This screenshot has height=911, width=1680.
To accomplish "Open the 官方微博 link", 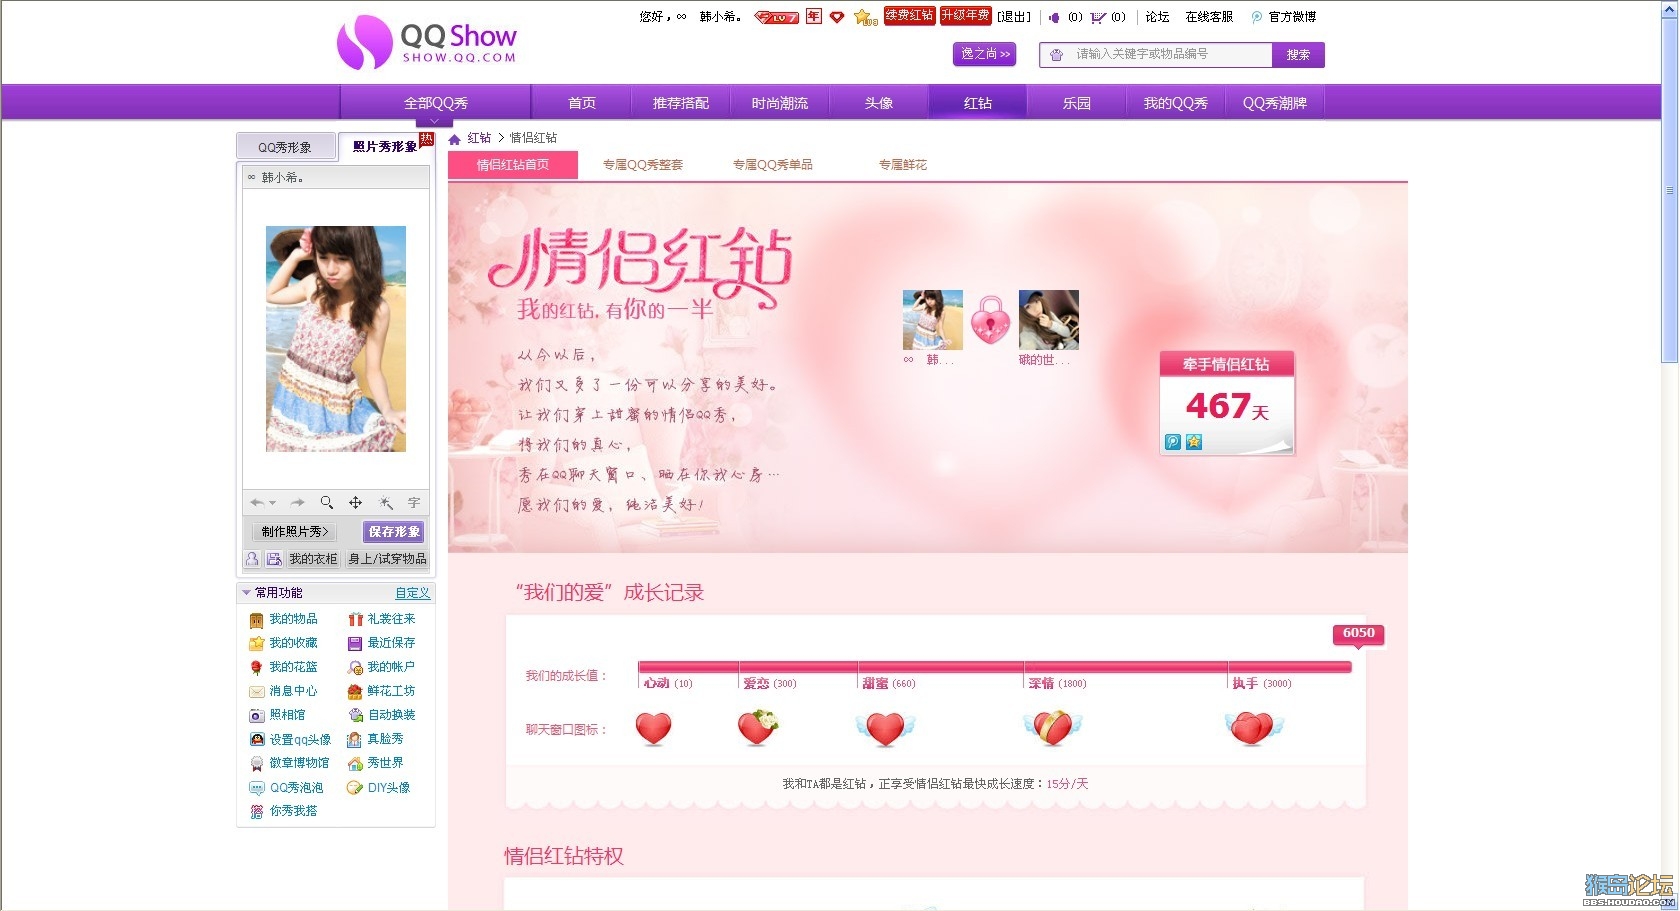I will coord(1292,17).
